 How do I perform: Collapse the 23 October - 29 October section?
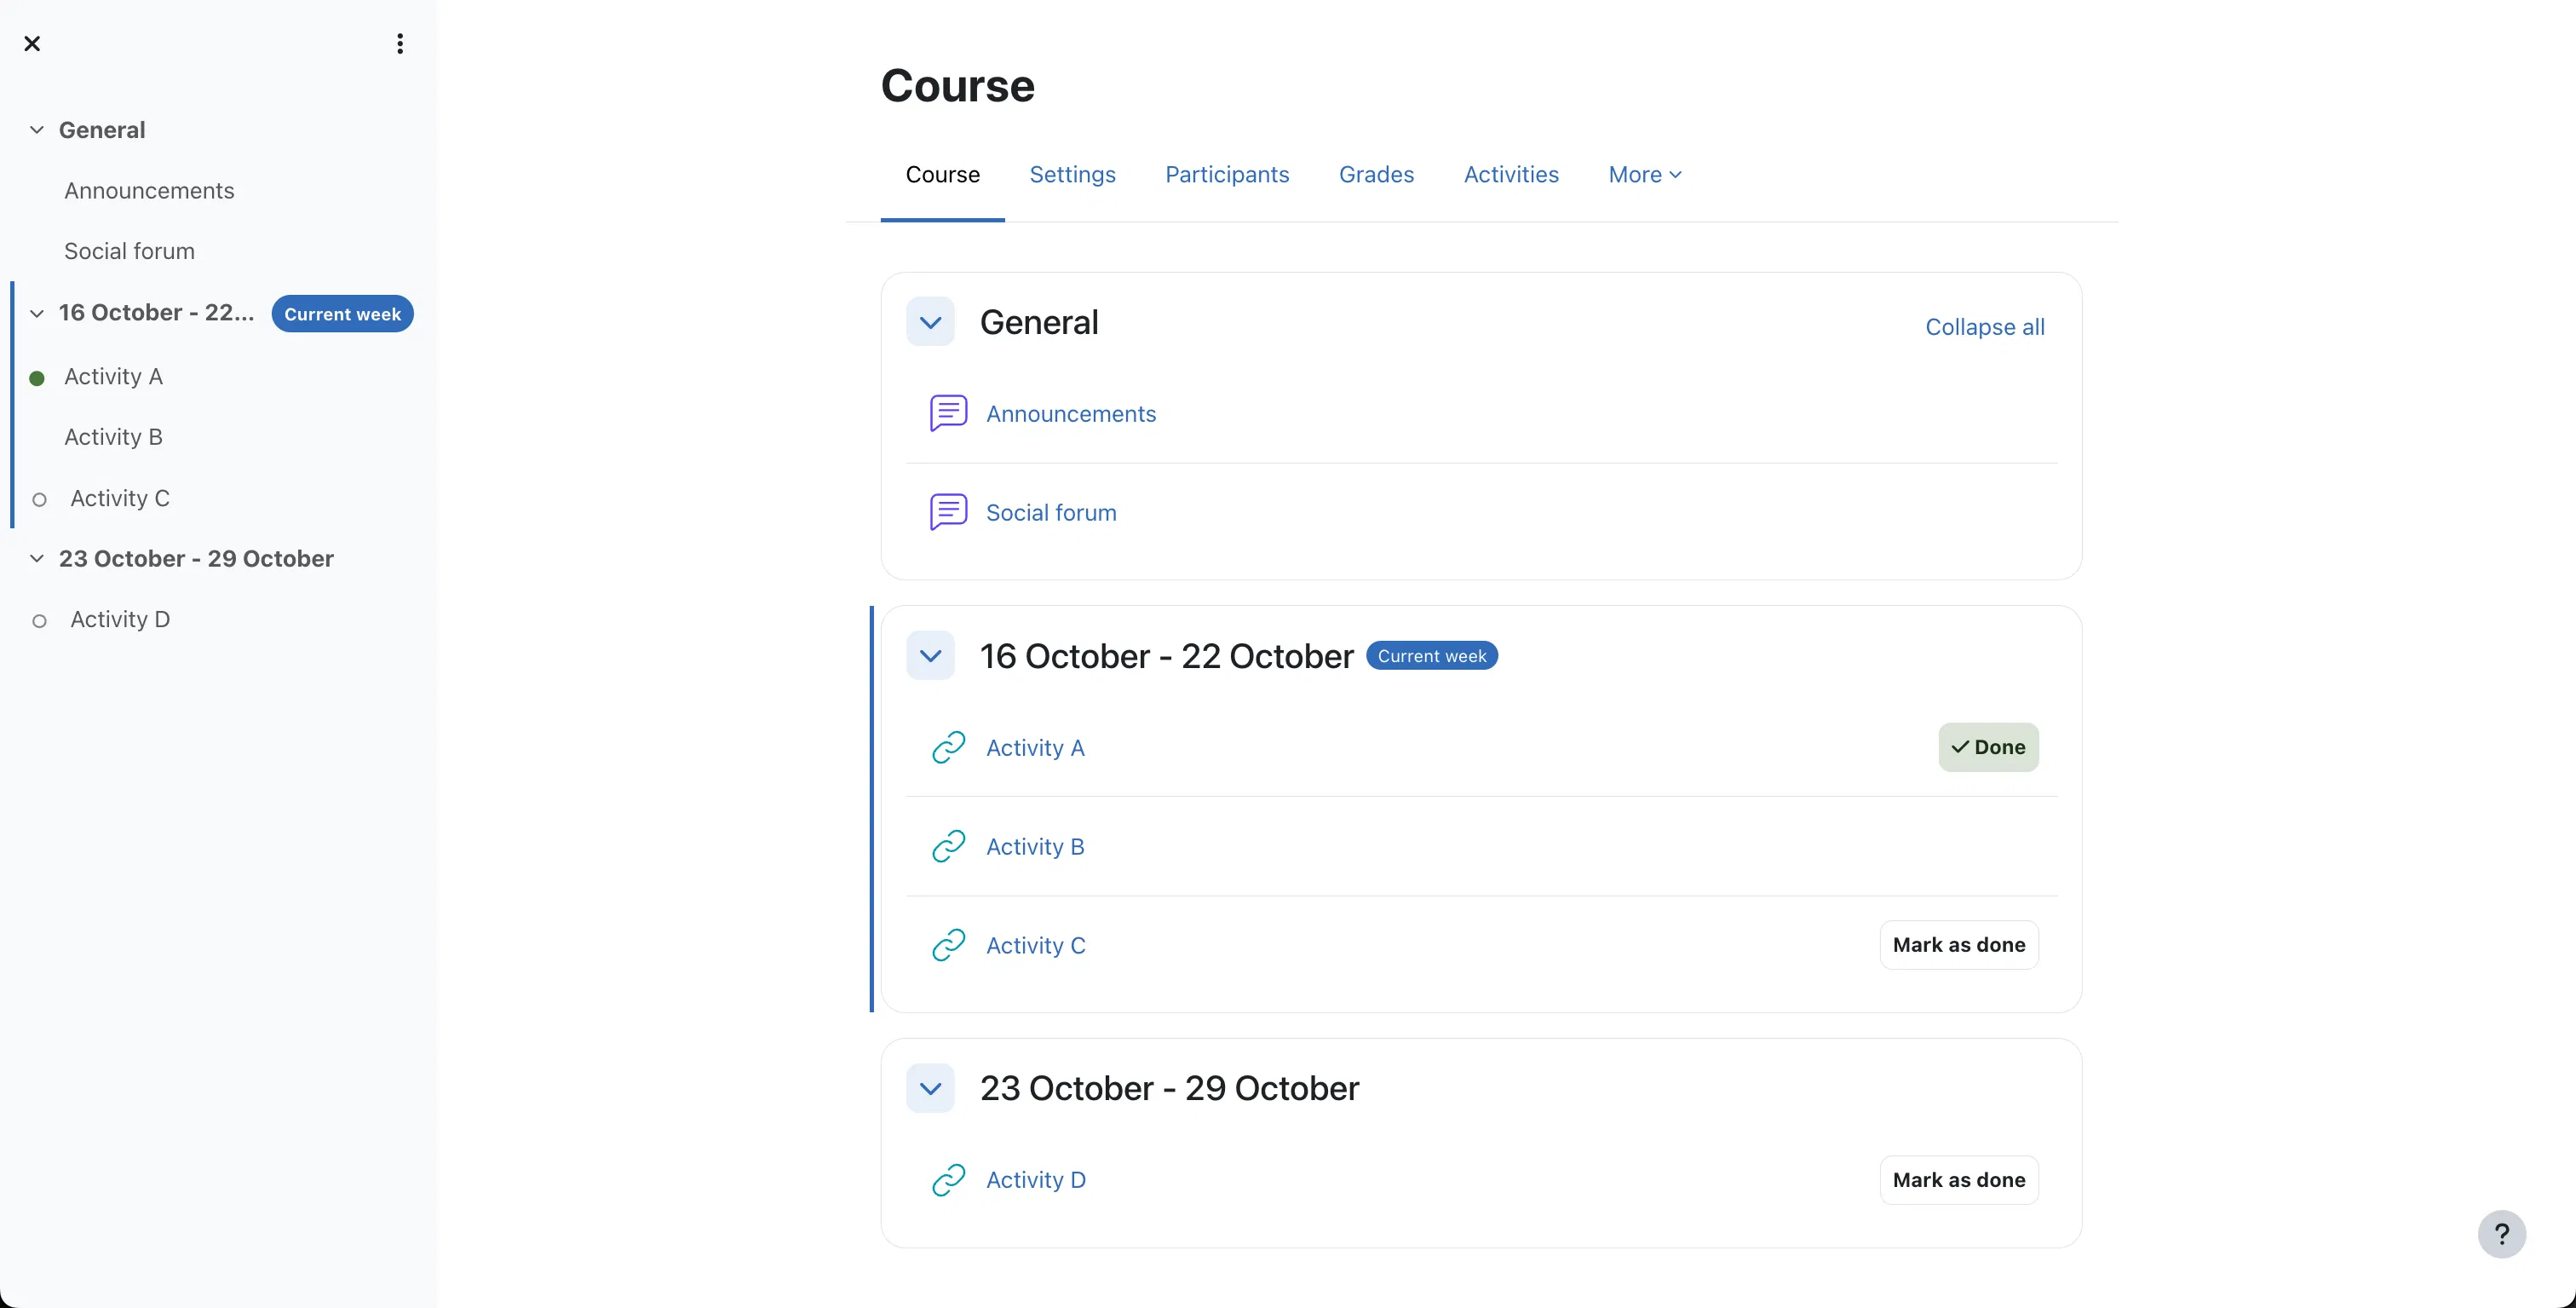click(x=930, y=1088)
